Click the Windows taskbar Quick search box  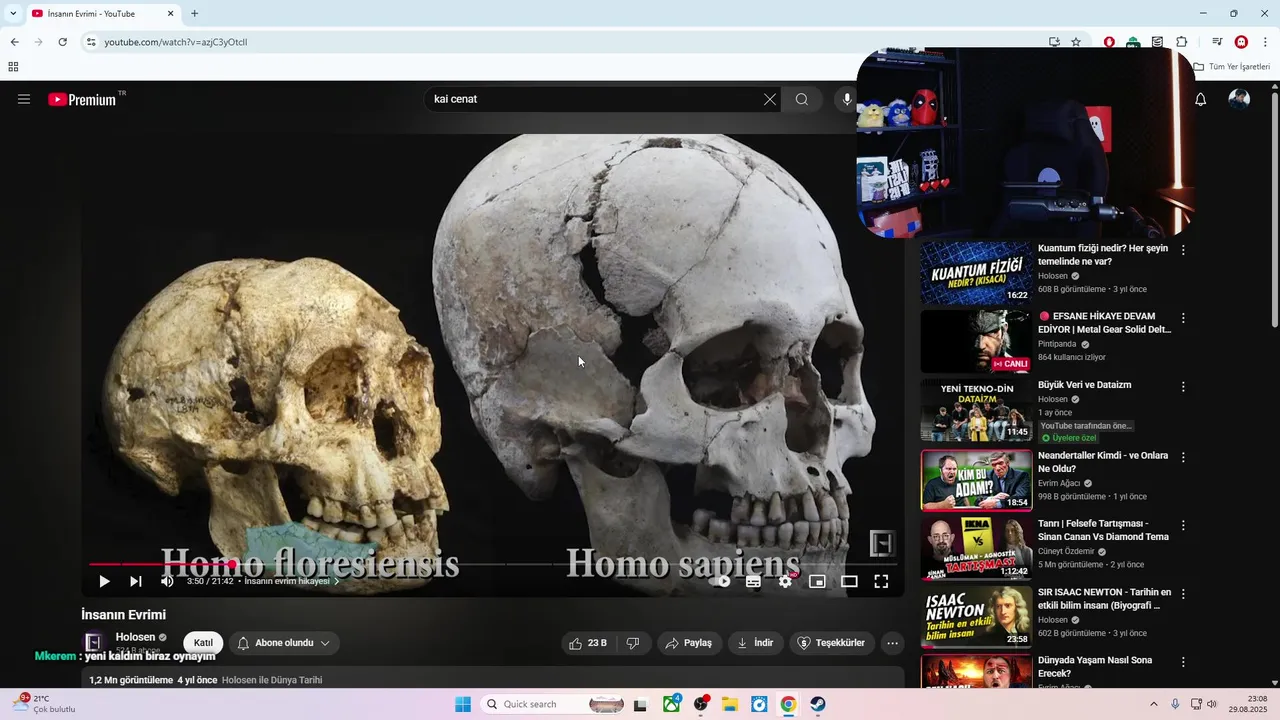(554, 704)
